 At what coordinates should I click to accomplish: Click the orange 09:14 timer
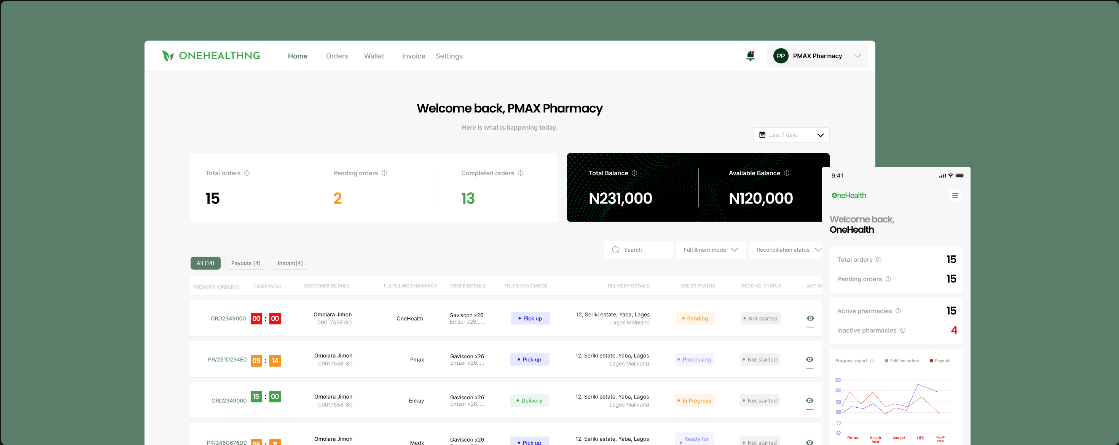pyautogui.click(x=265, y=360)
